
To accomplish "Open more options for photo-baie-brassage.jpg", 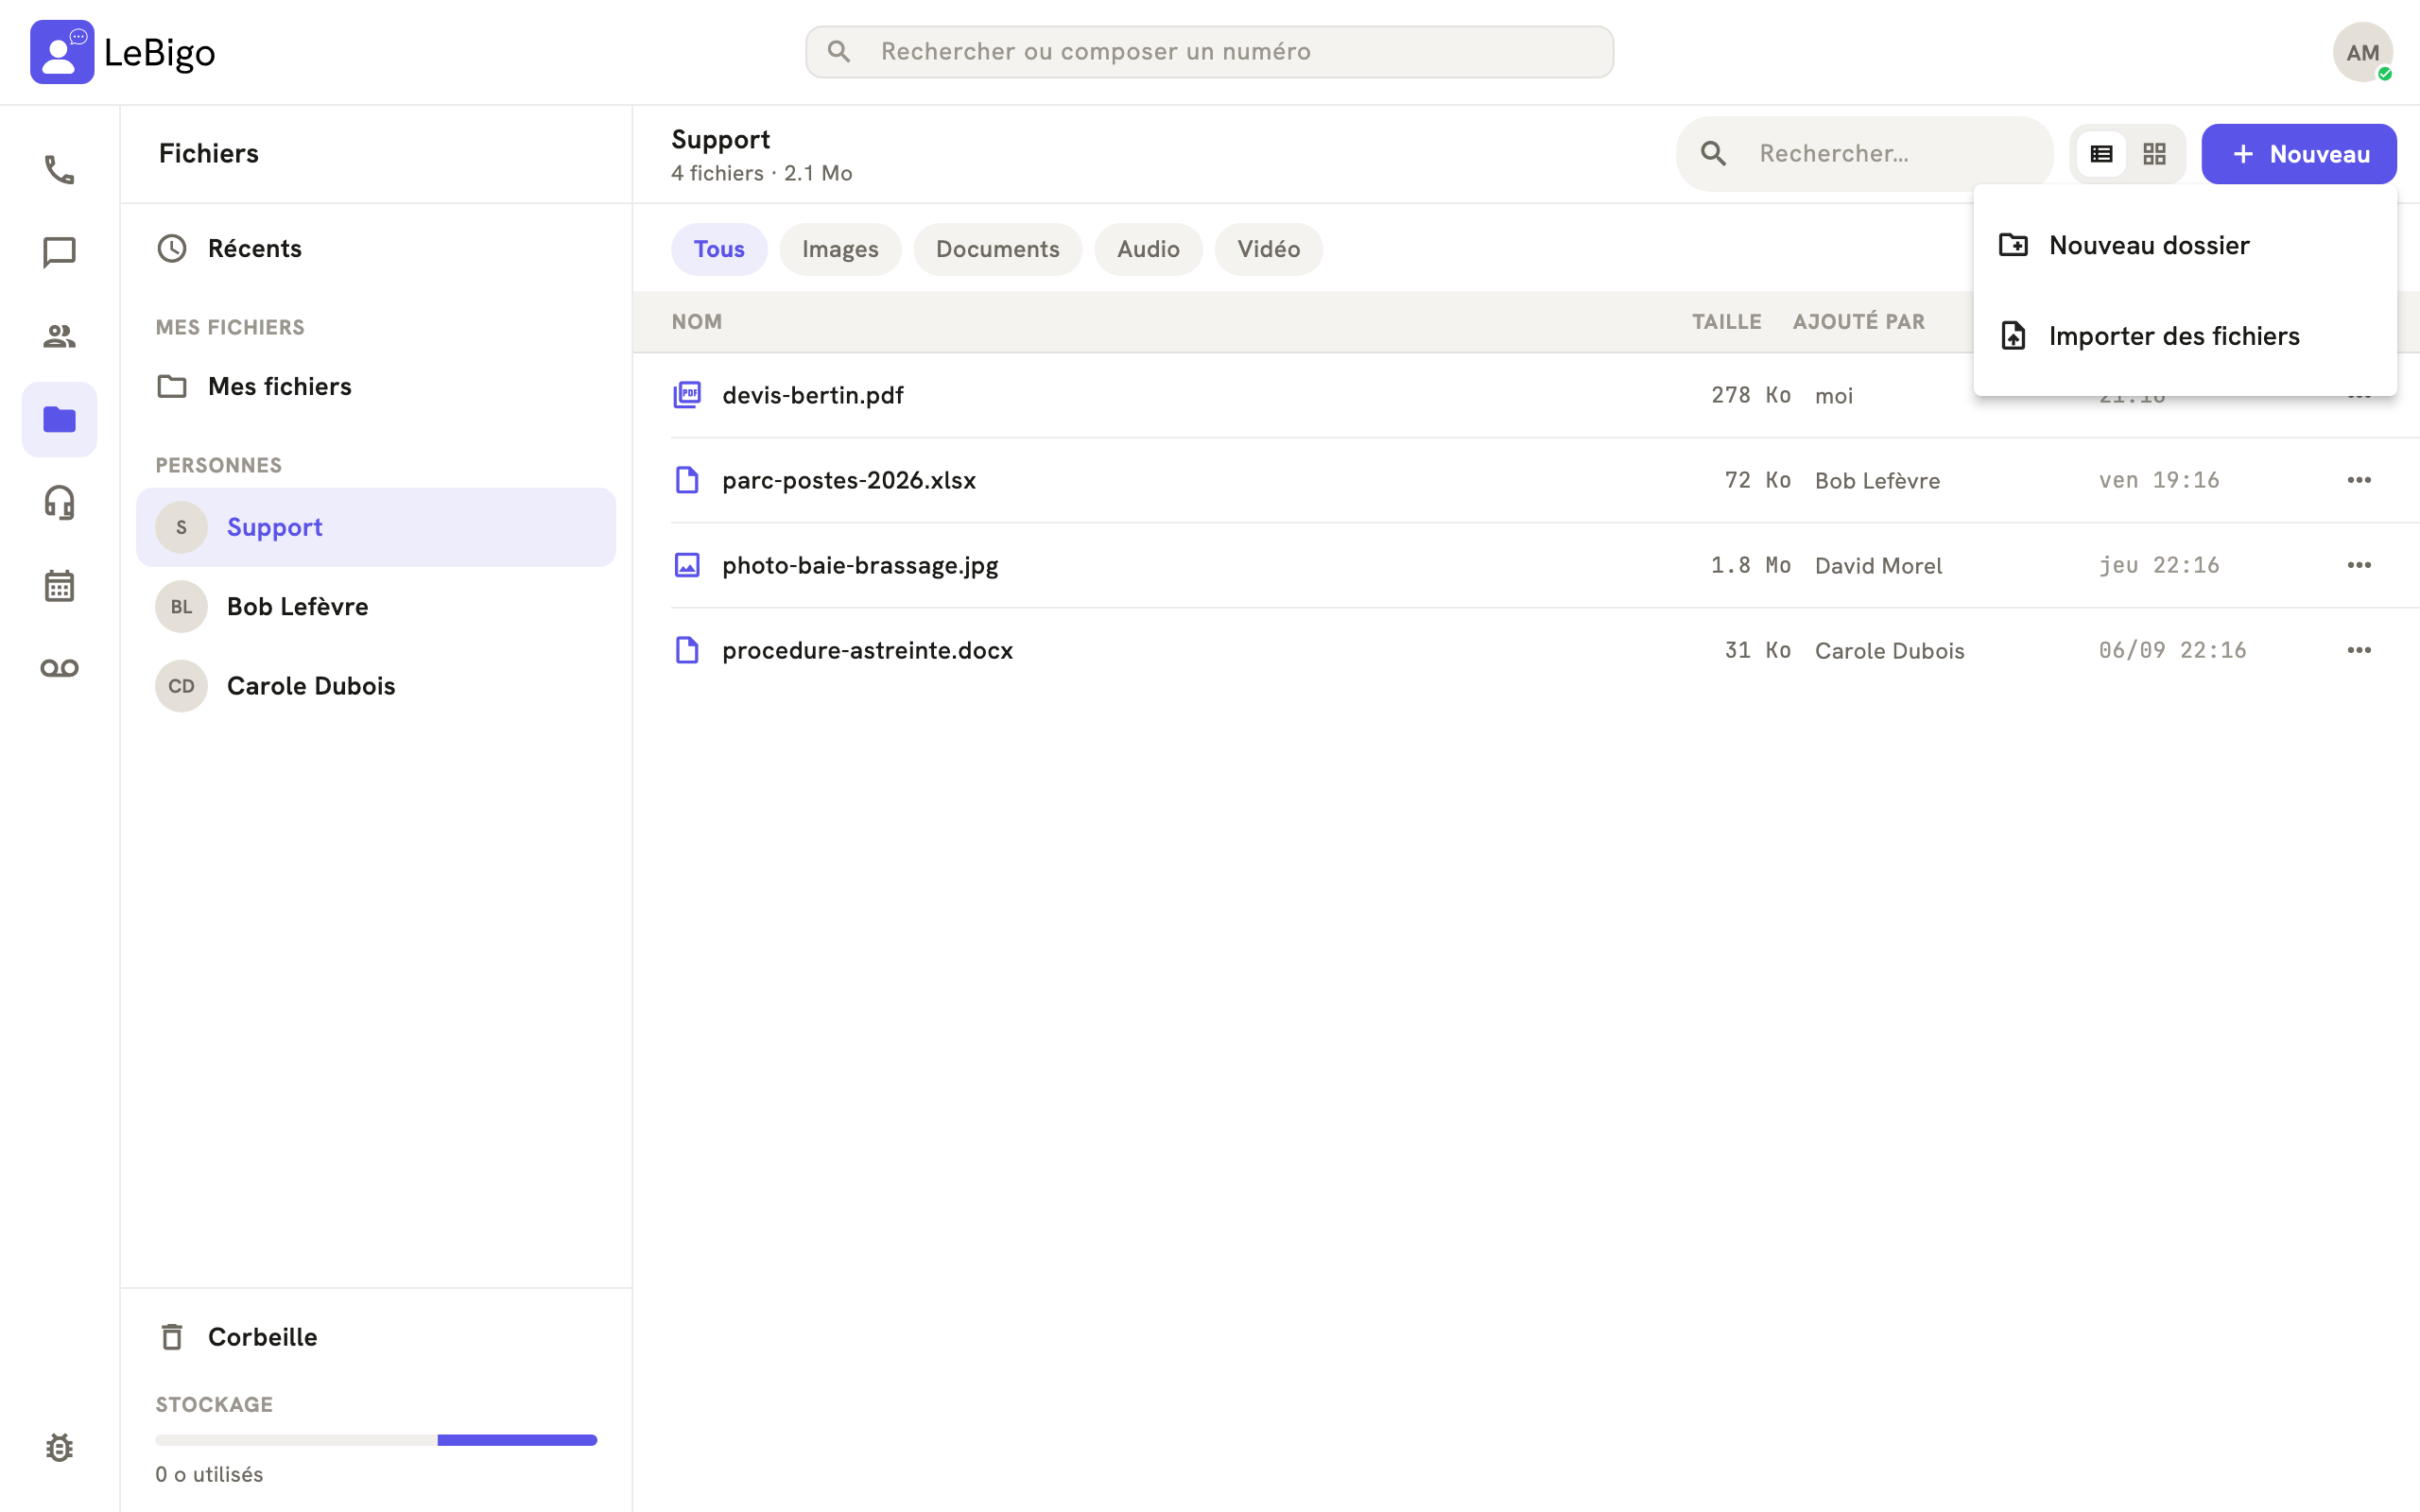I will click(2359, 565).
